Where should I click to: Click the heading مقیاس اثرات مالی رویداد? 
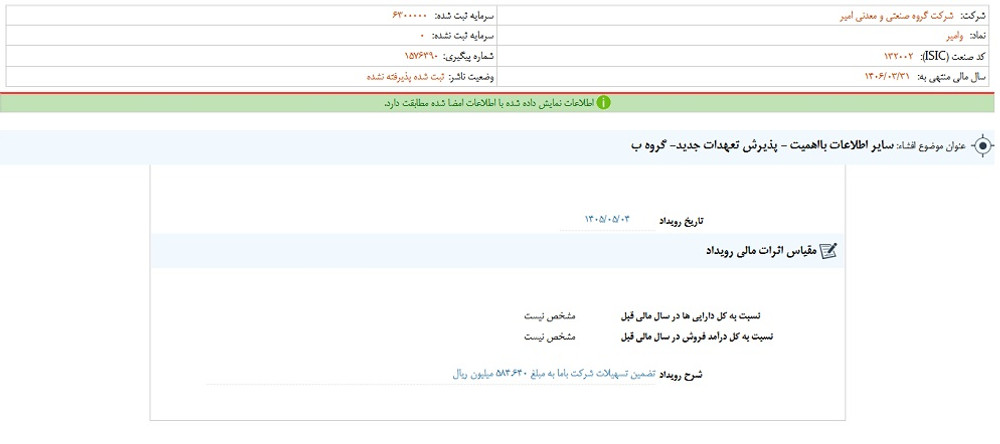pos(760,252)
